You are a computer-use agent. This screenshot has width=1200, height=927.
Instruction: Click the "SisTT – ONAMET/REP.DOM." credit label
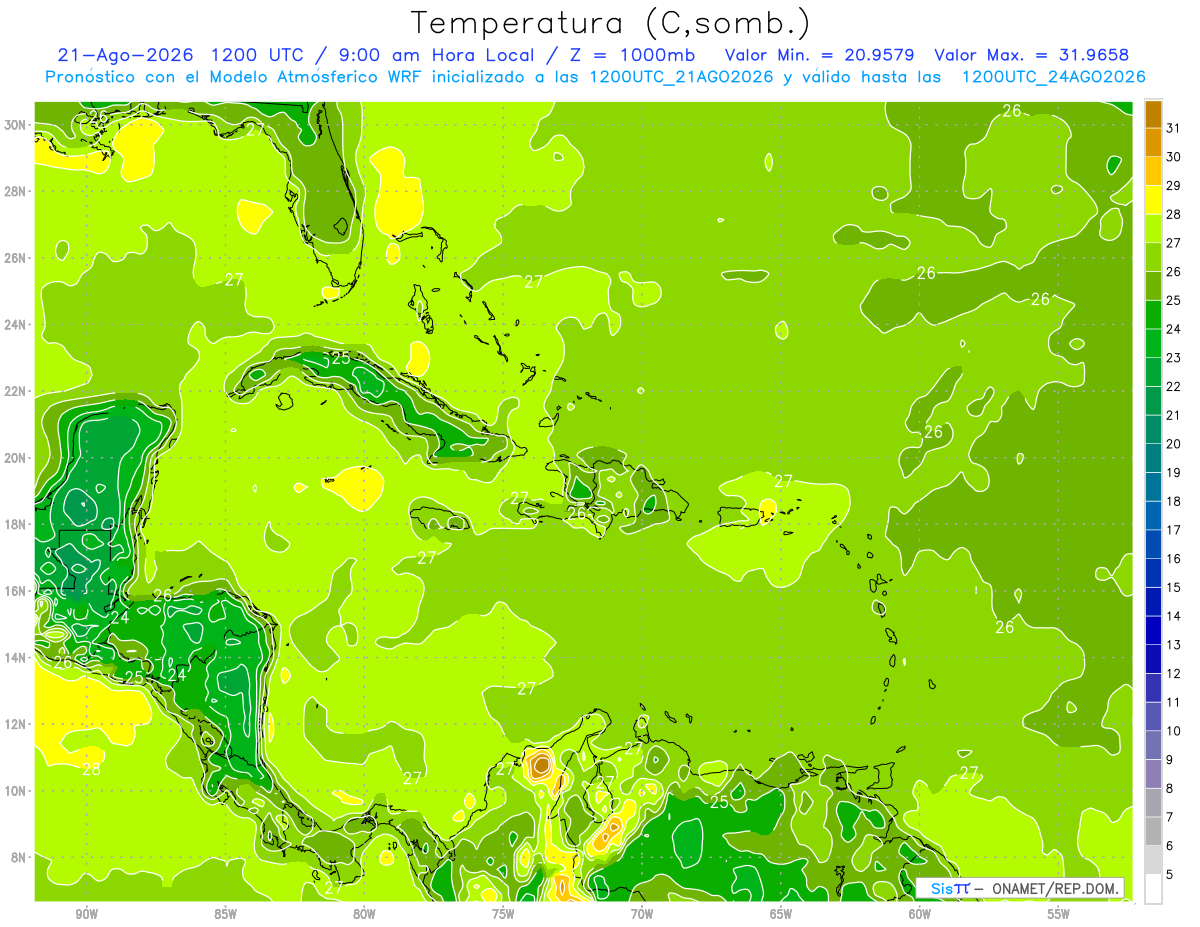[1020, 888]
